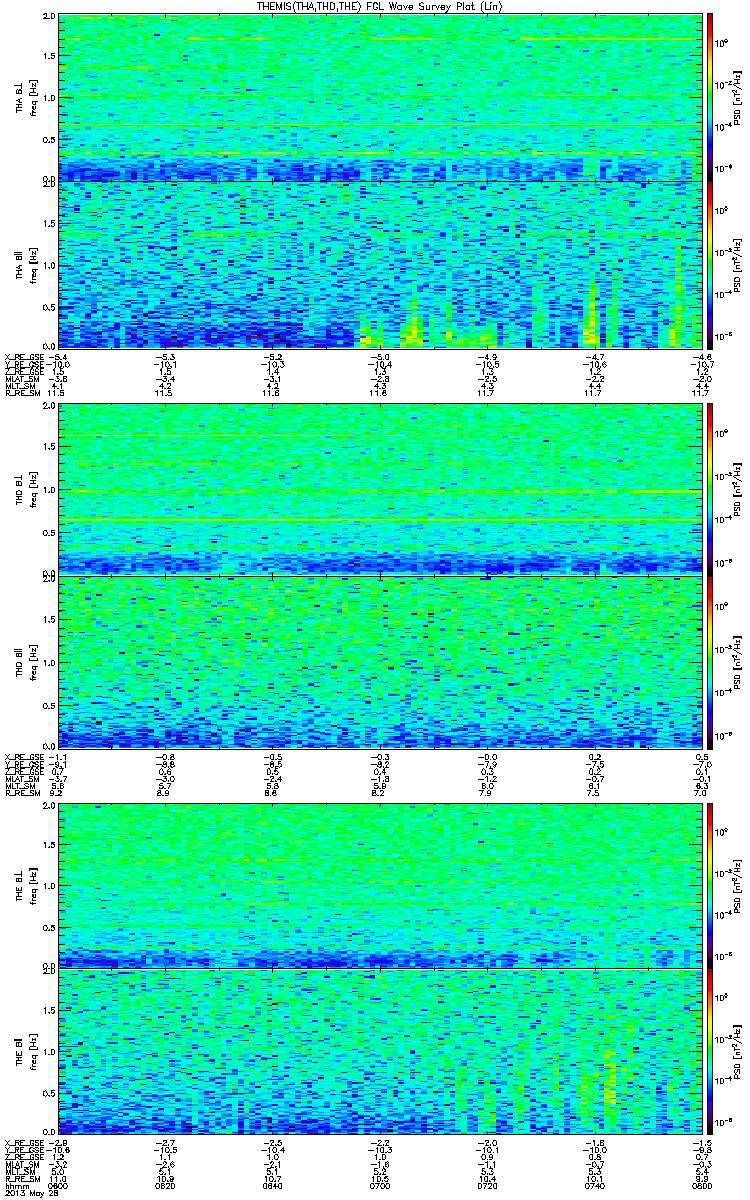
Task: Click the THE B-parallel panel freq [Hz] axis label
Action: coord(34,1052)
